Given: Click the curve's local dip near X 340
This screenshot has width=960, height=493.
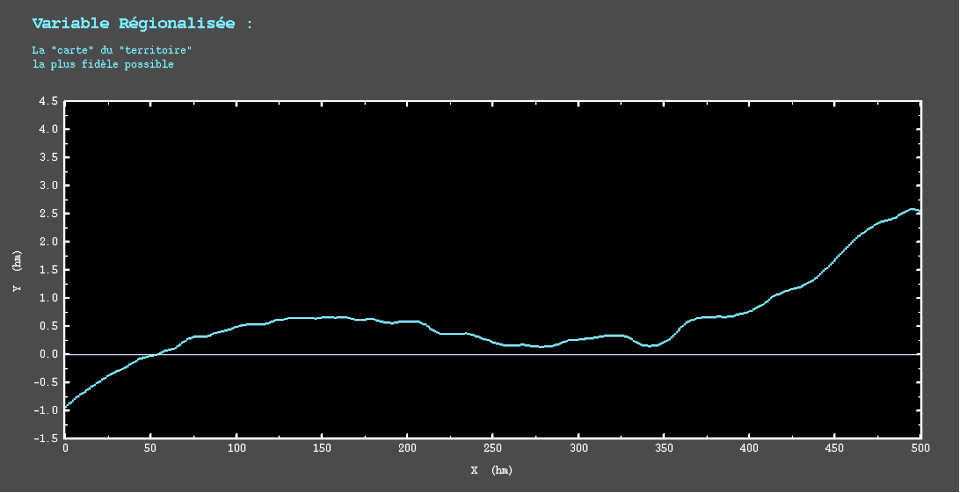Looking at the screenshot, I should [x=649, y=346].
